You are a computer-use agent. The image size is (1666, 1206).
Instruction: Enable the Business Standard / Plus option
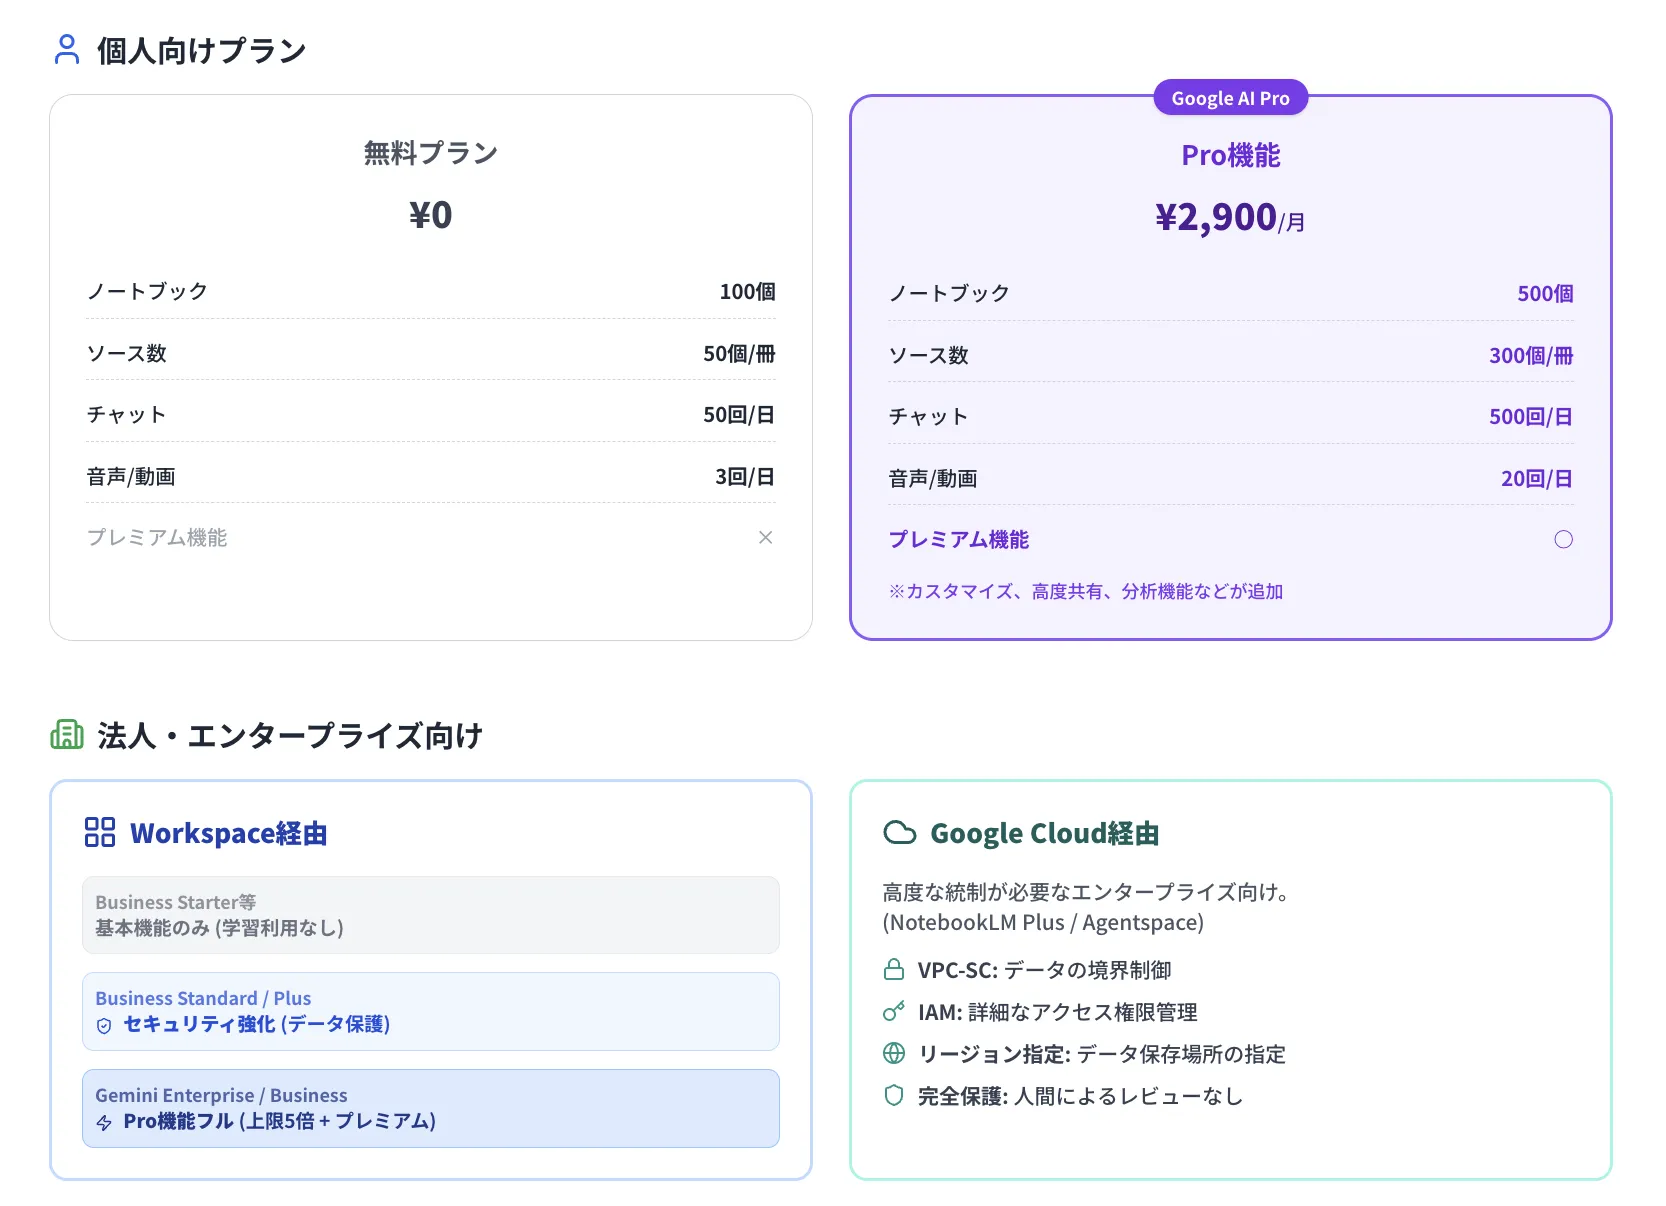point(430,1011)
